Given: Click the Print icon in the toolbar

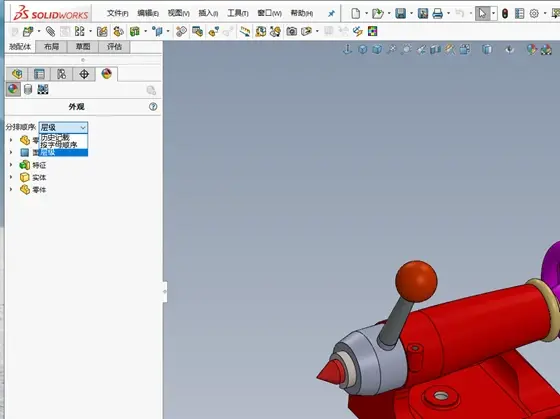Looking at the screenshot, I should click(437, 14).
